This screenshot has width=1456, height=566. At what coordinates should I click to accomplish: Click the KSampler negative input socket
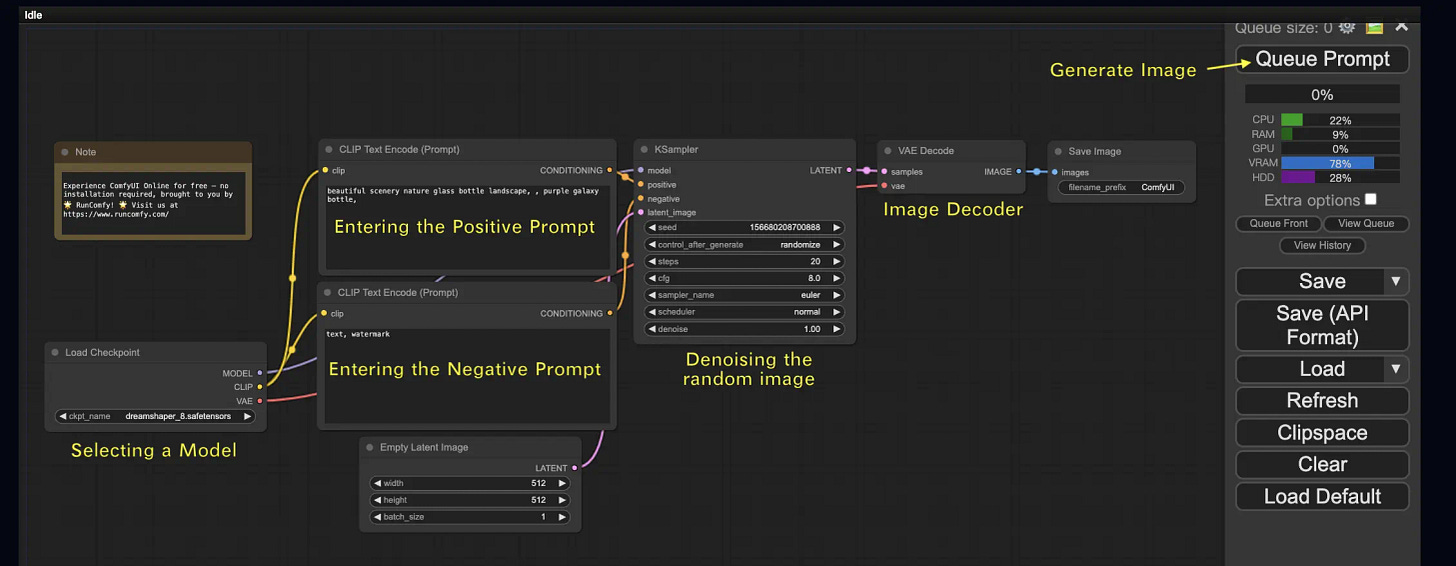(641, 199)
